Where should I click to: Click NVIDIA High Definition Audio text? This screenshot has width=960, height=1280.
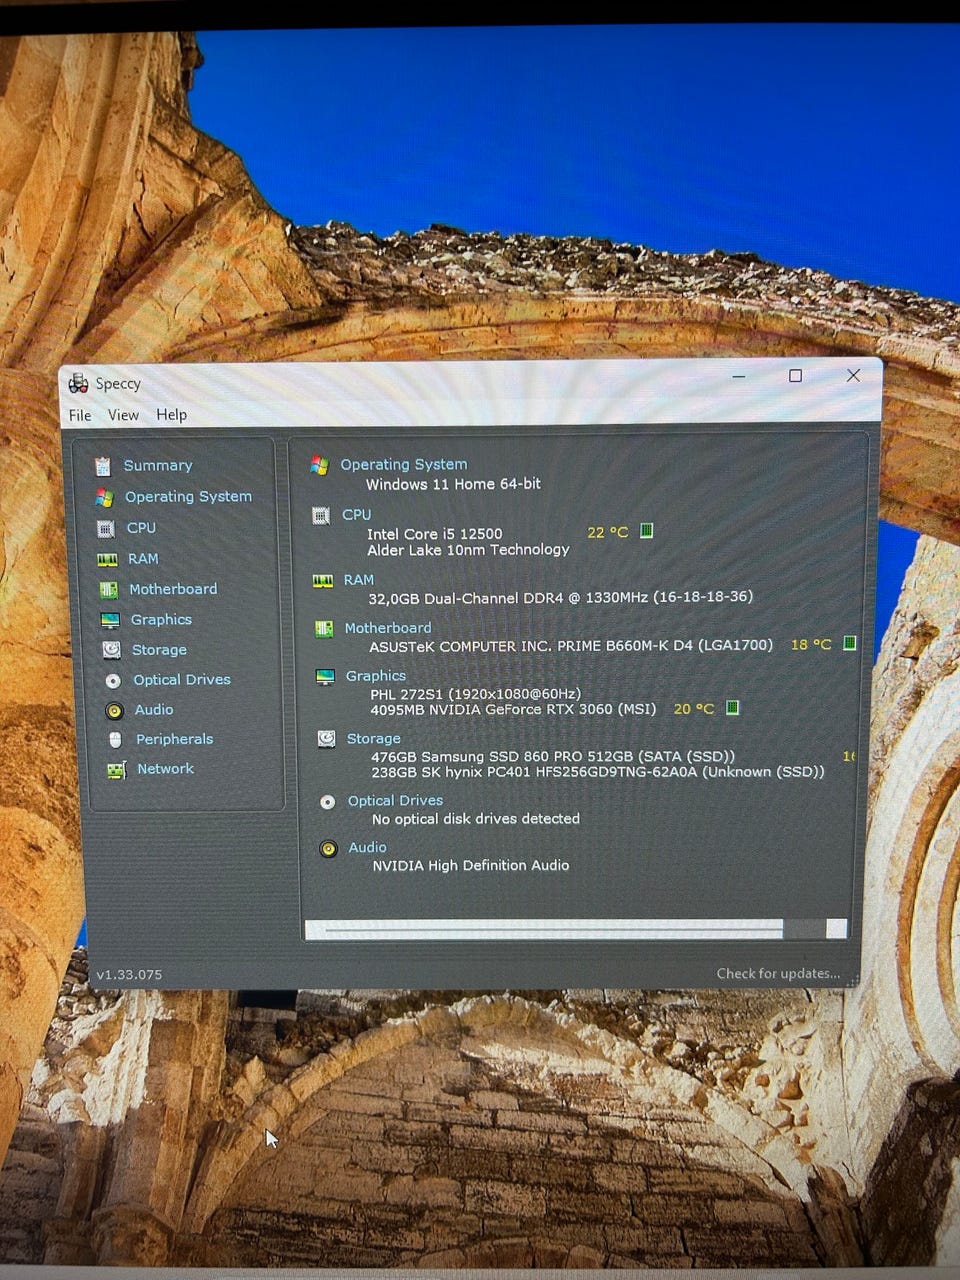(x=470, y=865)
